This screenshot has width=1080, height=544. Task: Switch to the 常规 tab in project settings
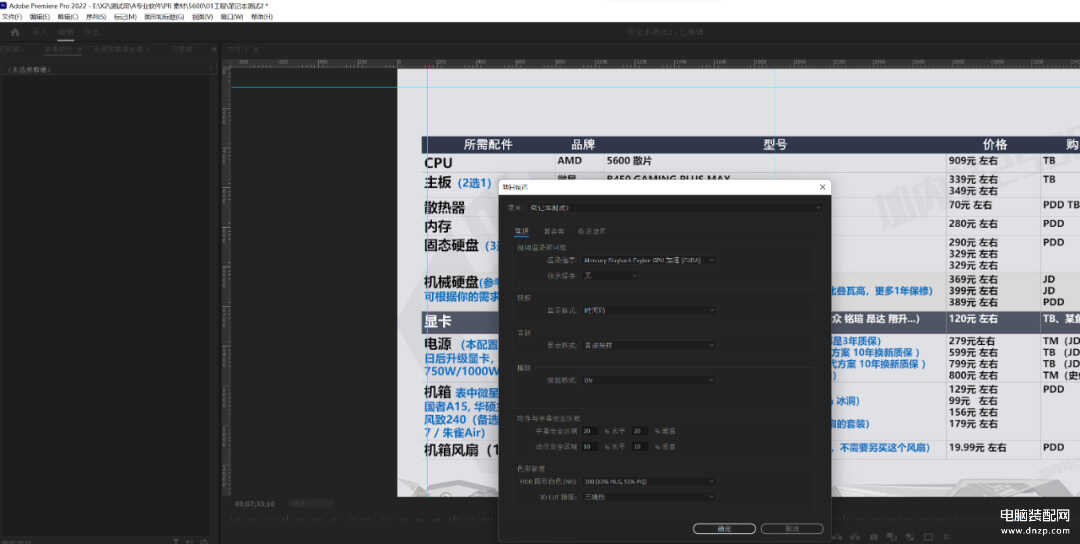tap(521, 231)
